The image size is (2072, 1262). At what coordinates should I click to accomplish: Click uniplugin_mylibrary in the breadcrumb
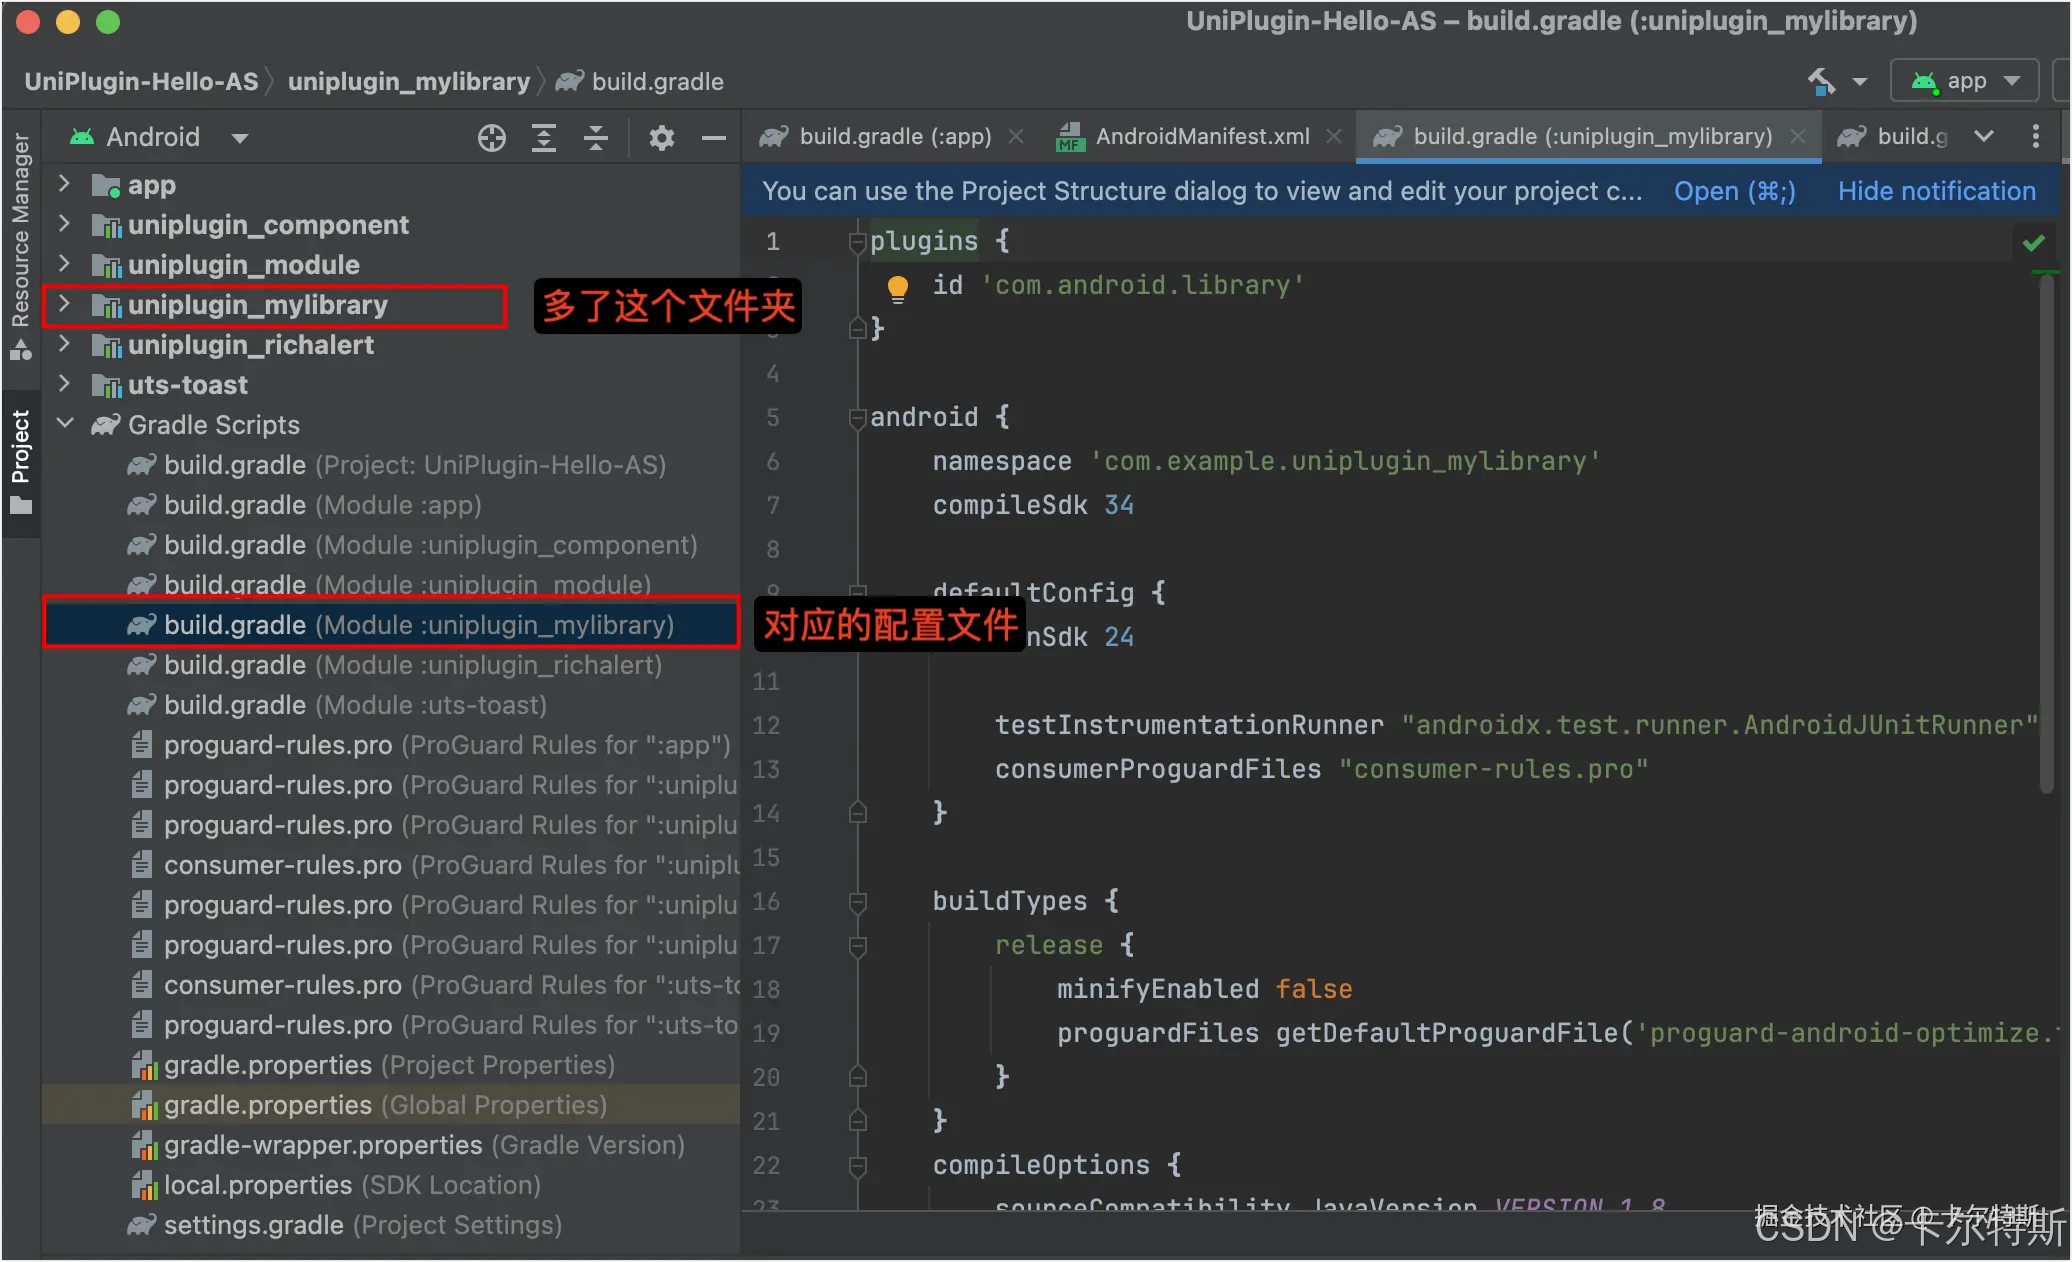pos(409,81)
